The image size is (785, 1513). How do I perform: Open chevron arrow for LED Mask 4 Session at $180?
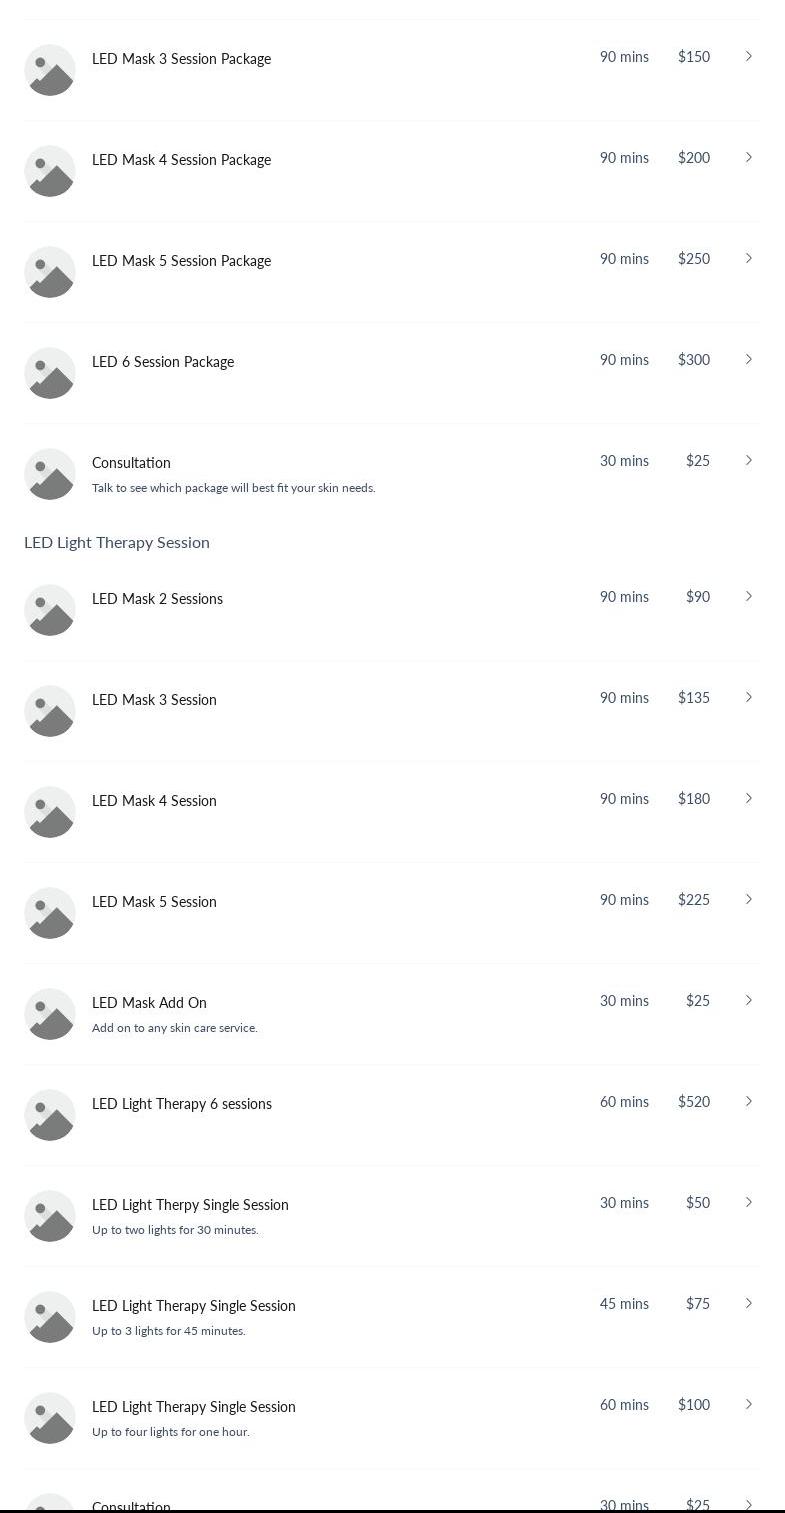748,798
